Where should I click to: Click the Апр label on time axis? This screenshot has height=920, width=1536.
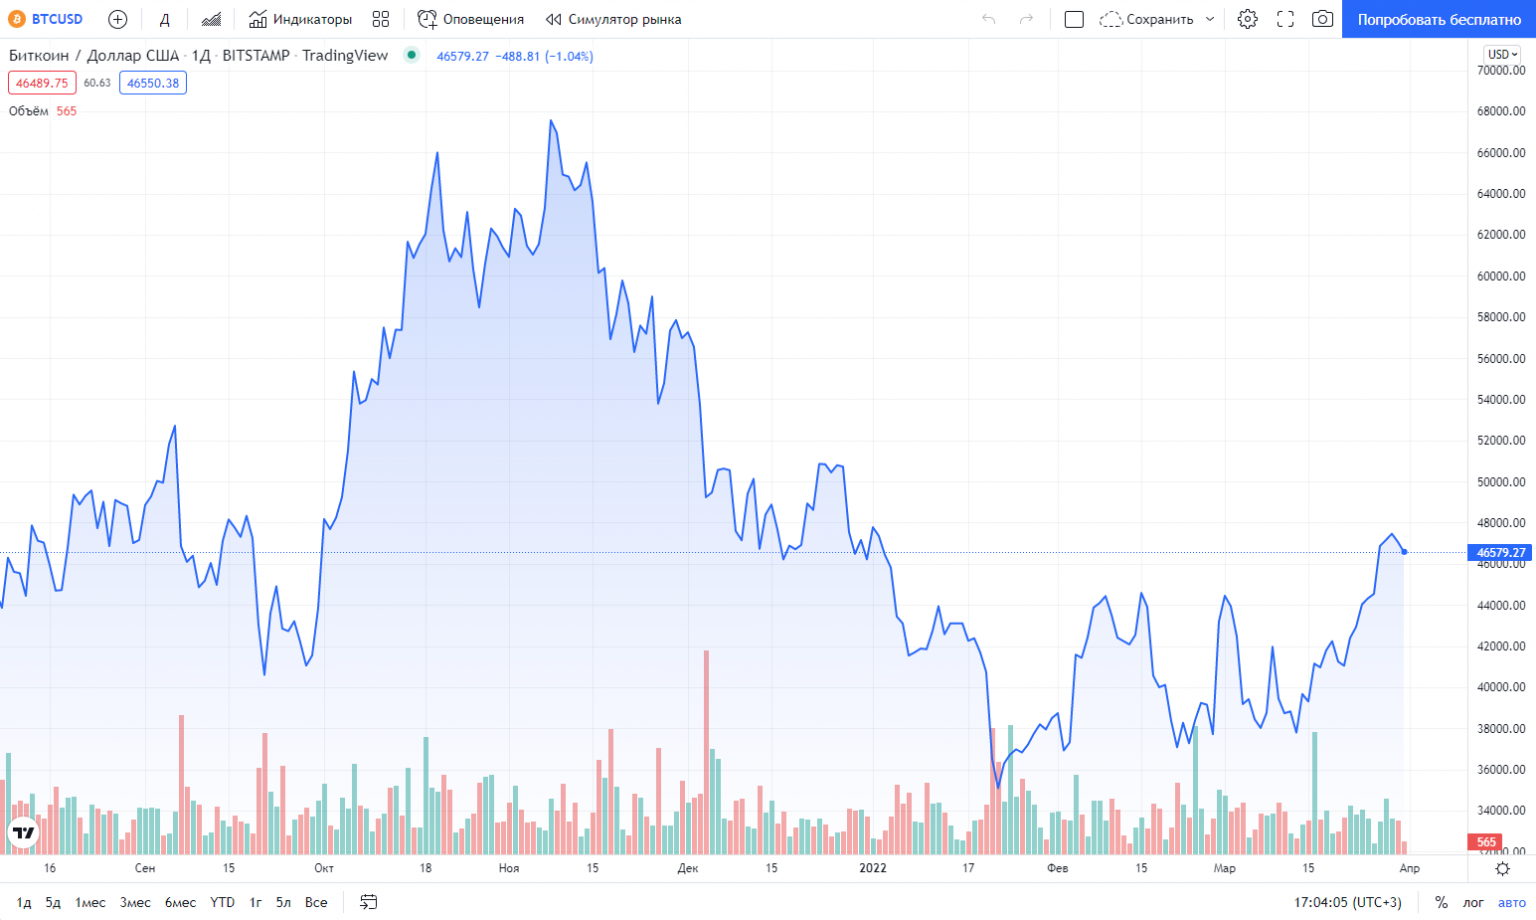1409,868
